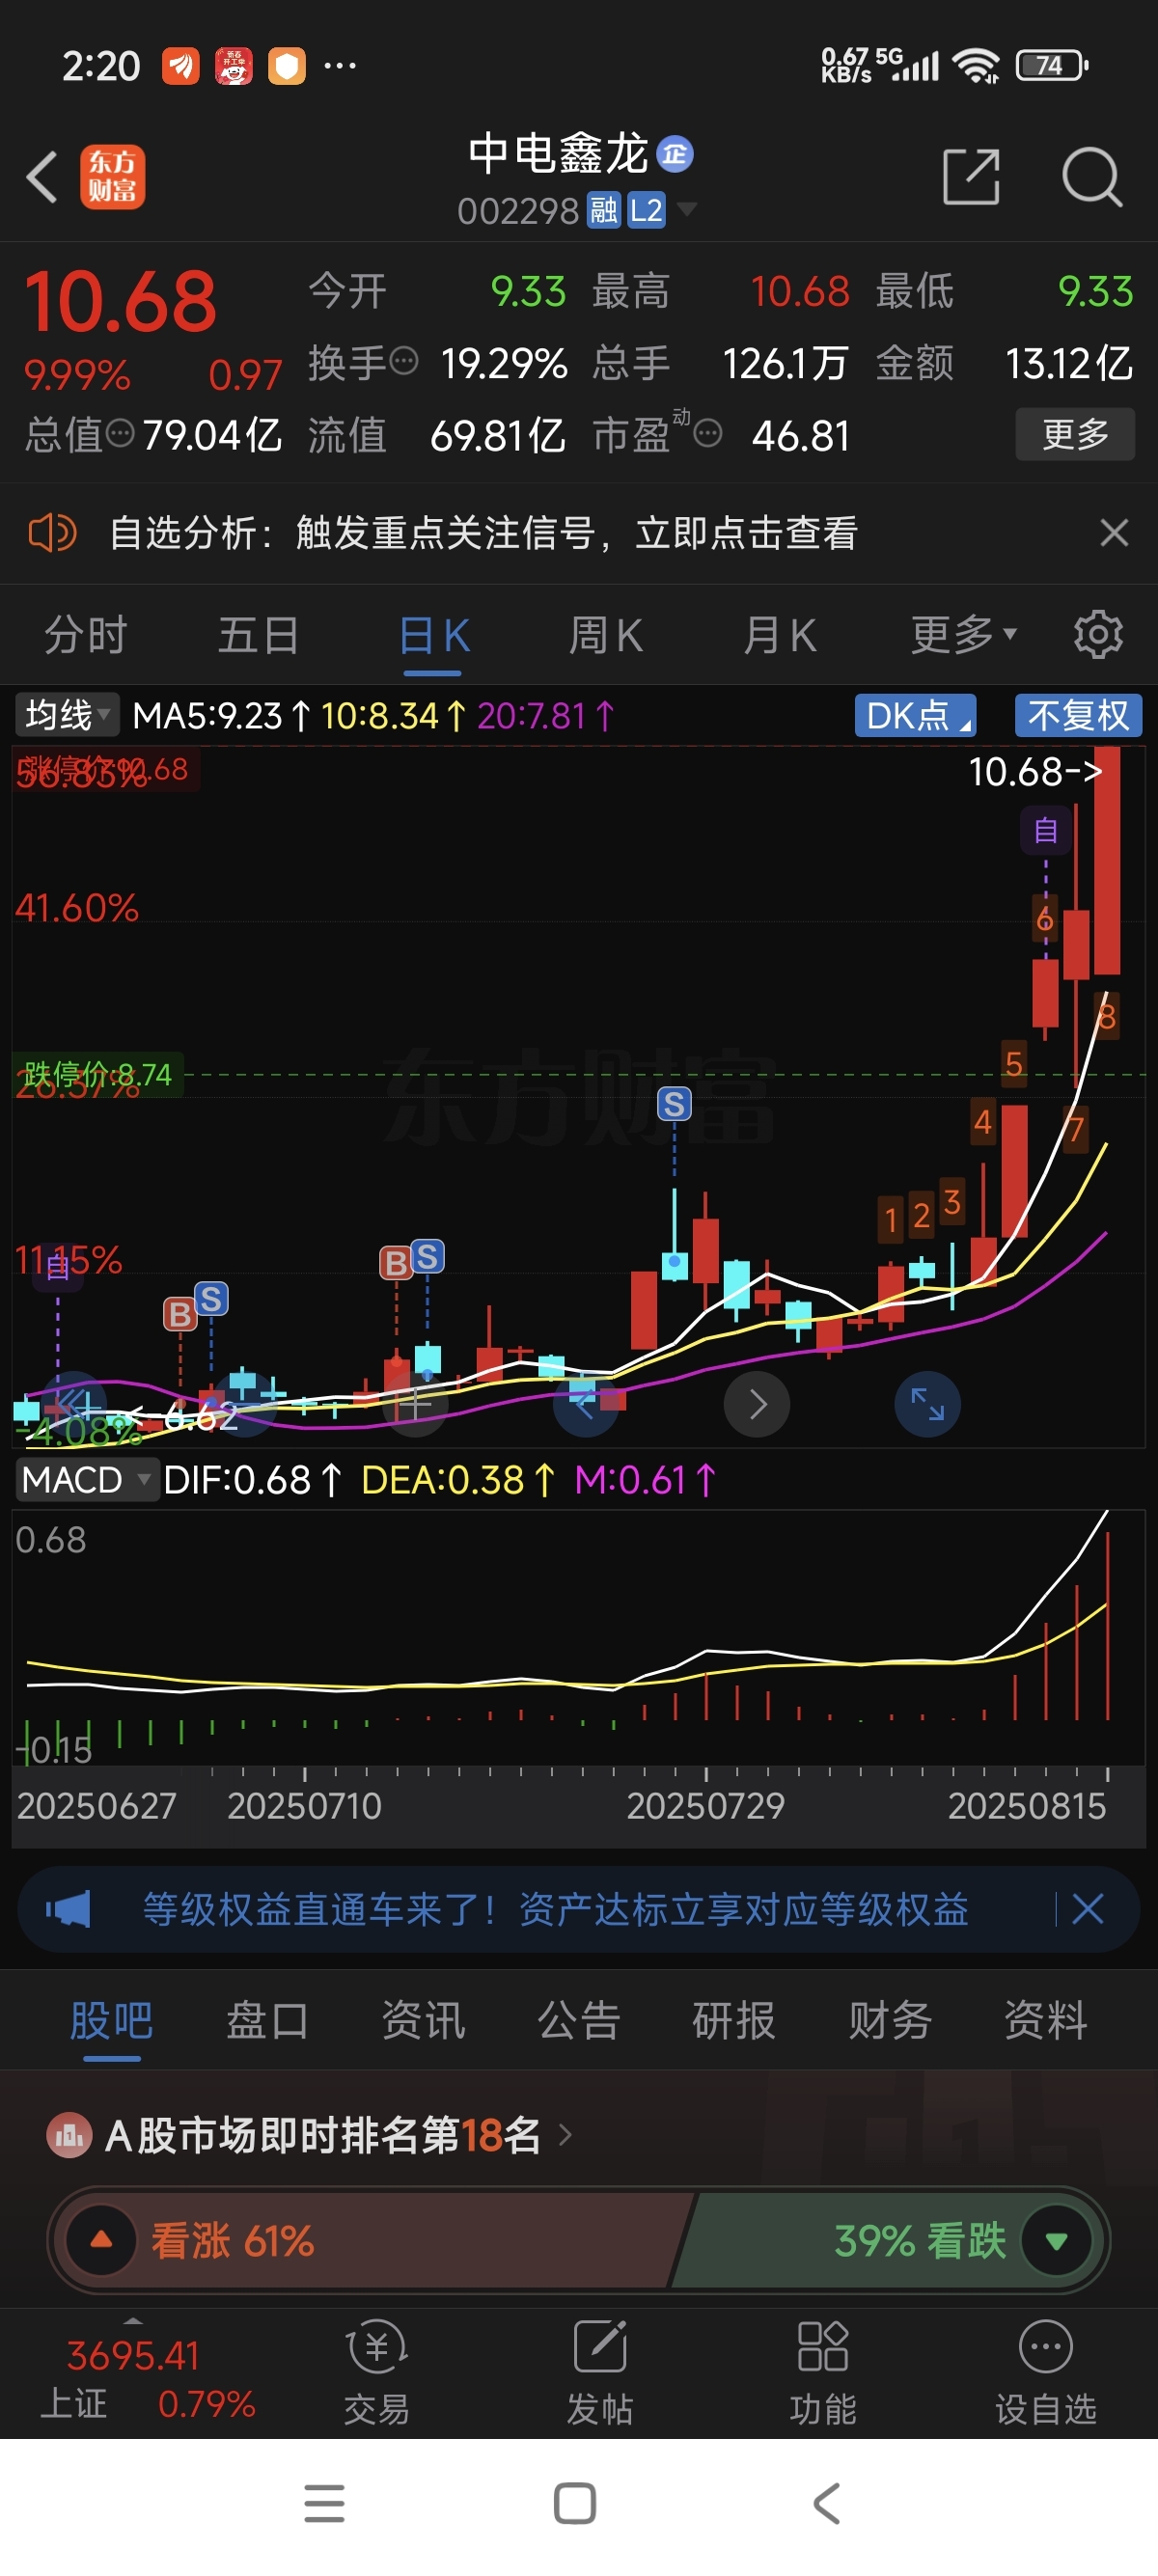Select the 日K chart tab
The height and width of the screenshot is (2576, 1158).
click(x=434, y=636)
